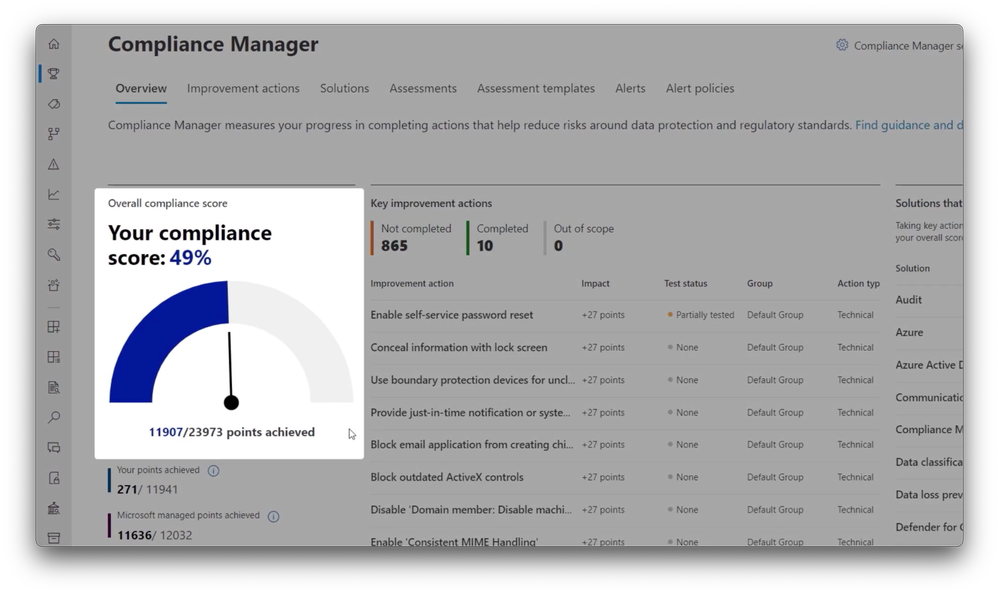Open the eDiscovery building-search icon
The height and width of the screenshot is (594, 999).
point(54,508)
